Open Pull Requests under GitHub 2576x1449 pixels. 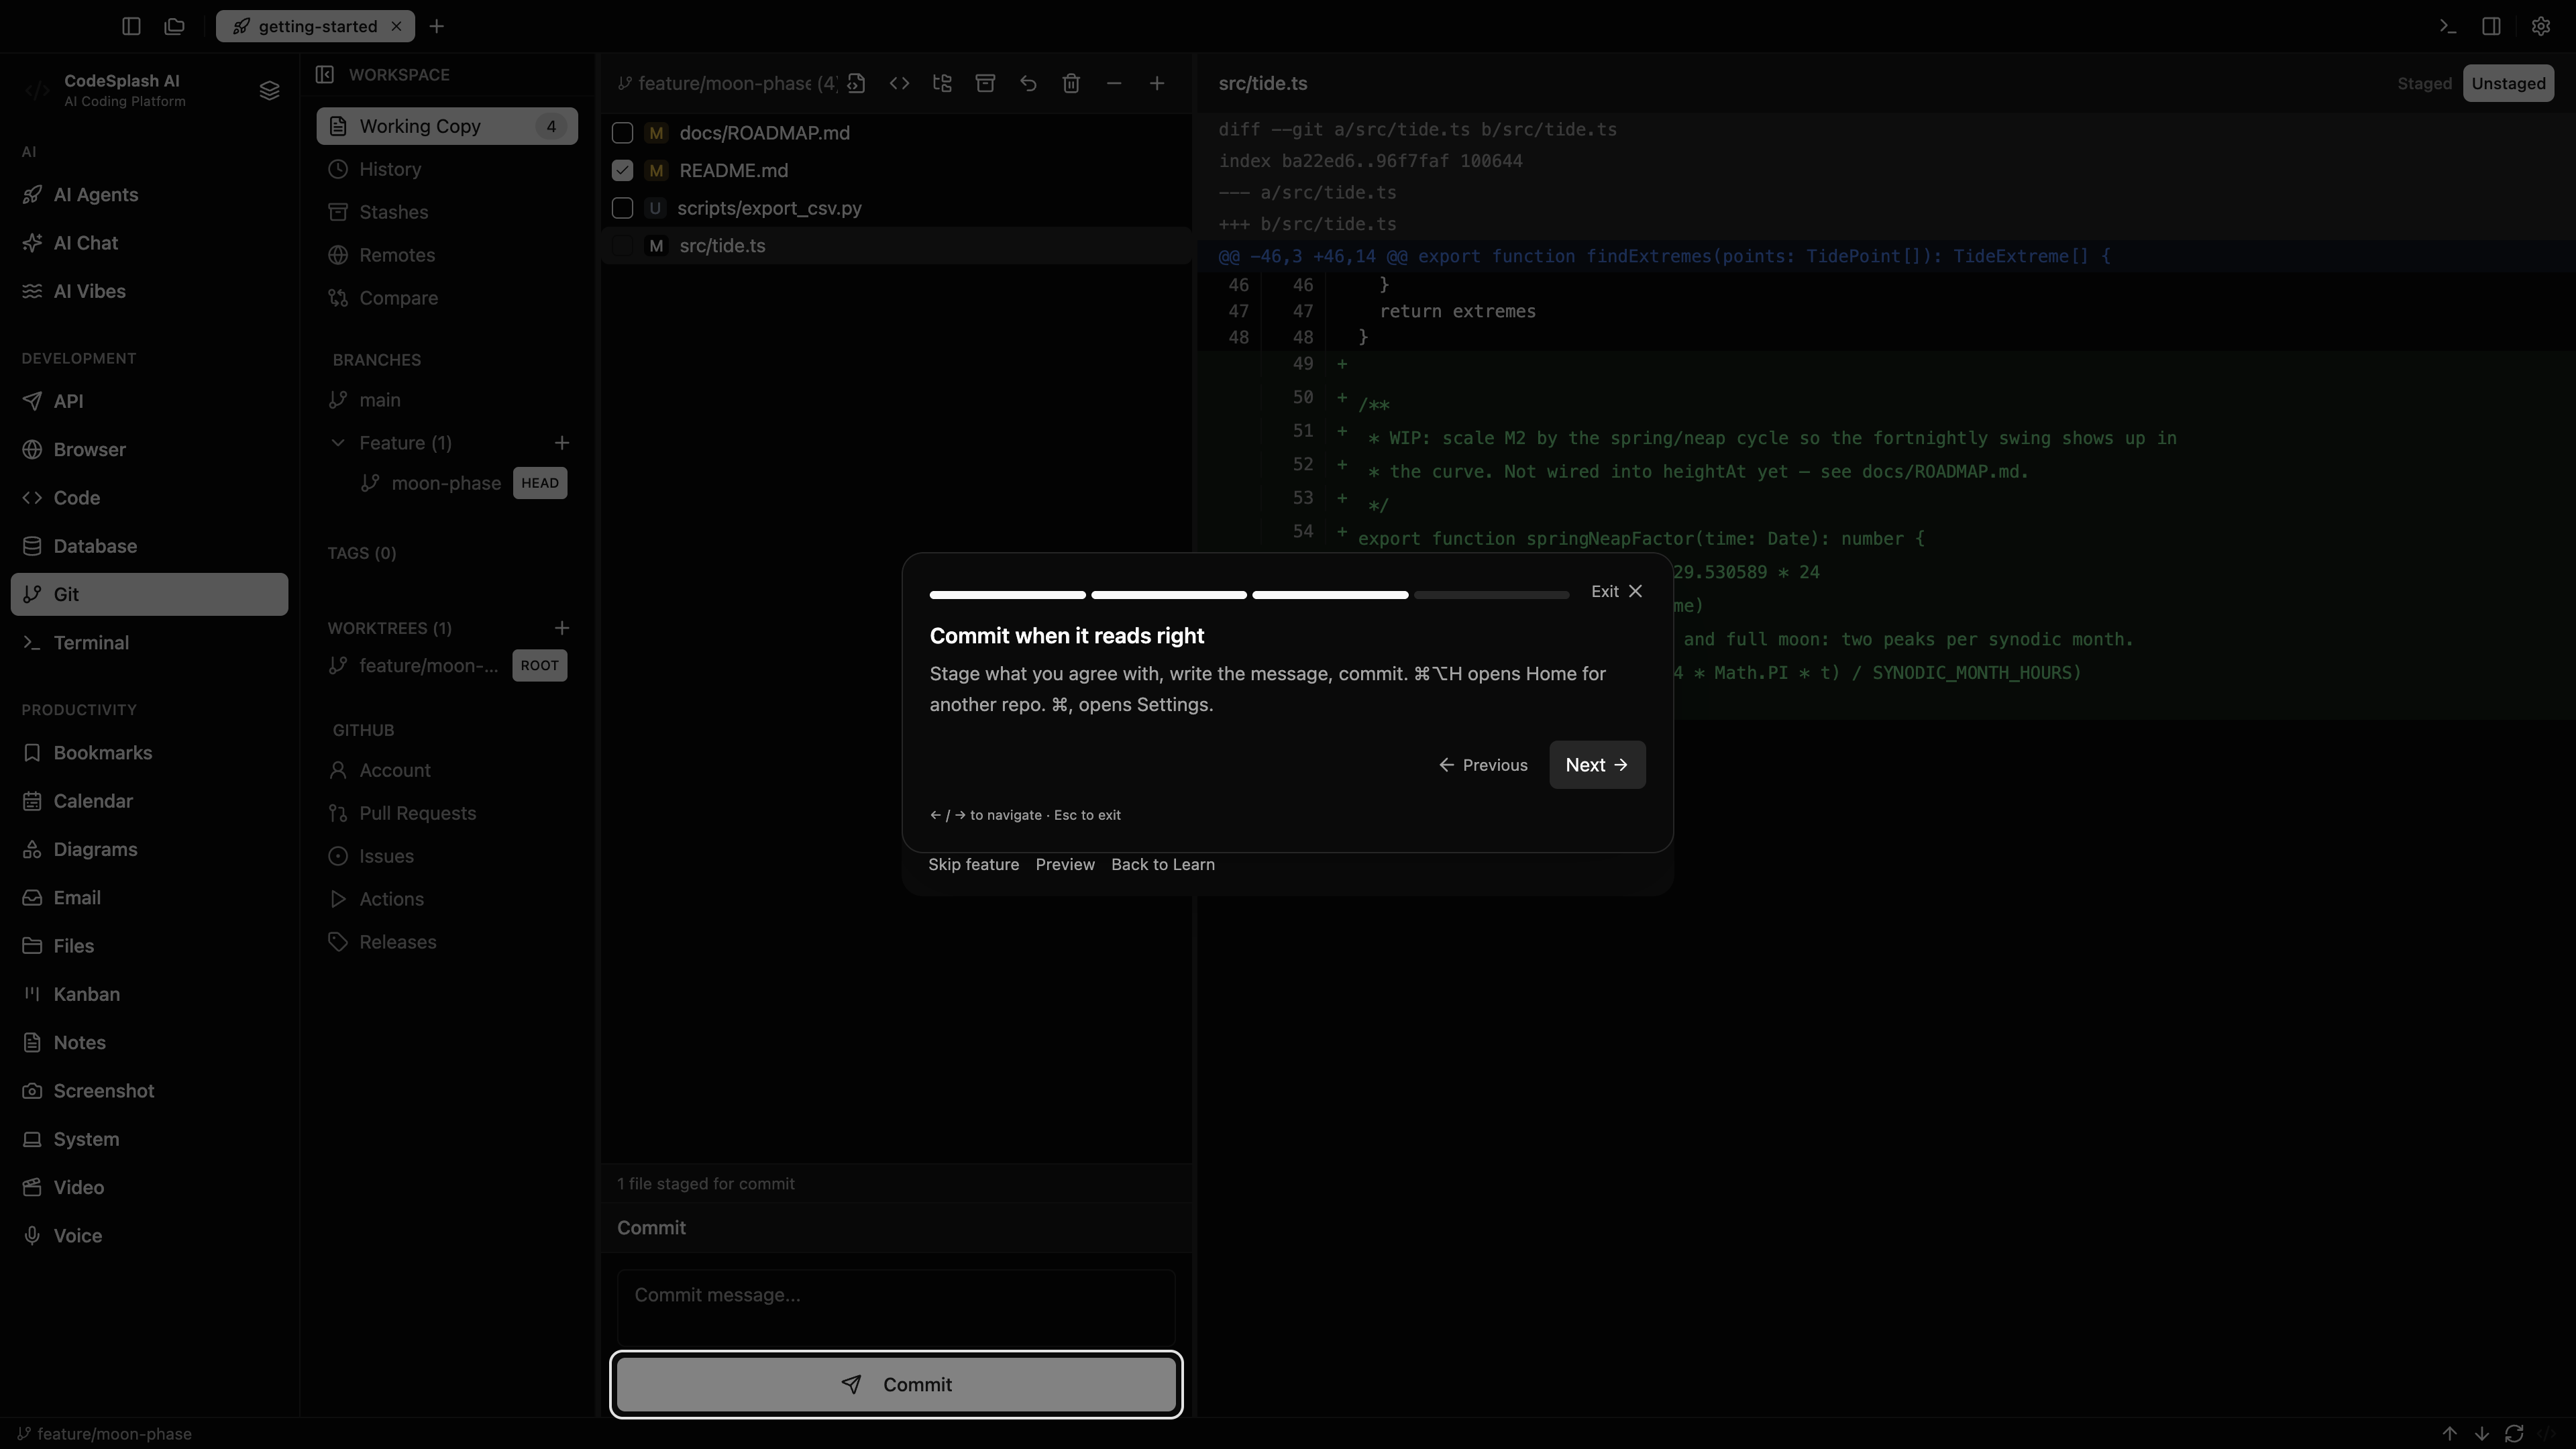447,813
